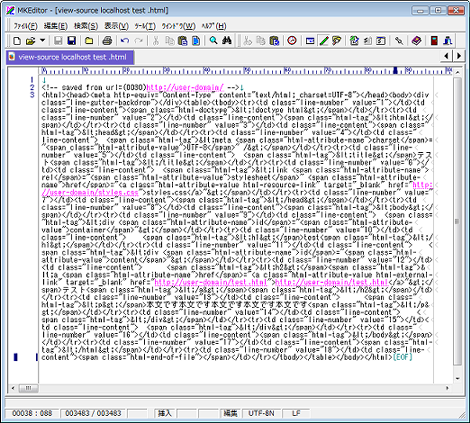
Task: Click the vertical scrollbar thumb
Action: [x=458, y=221]
